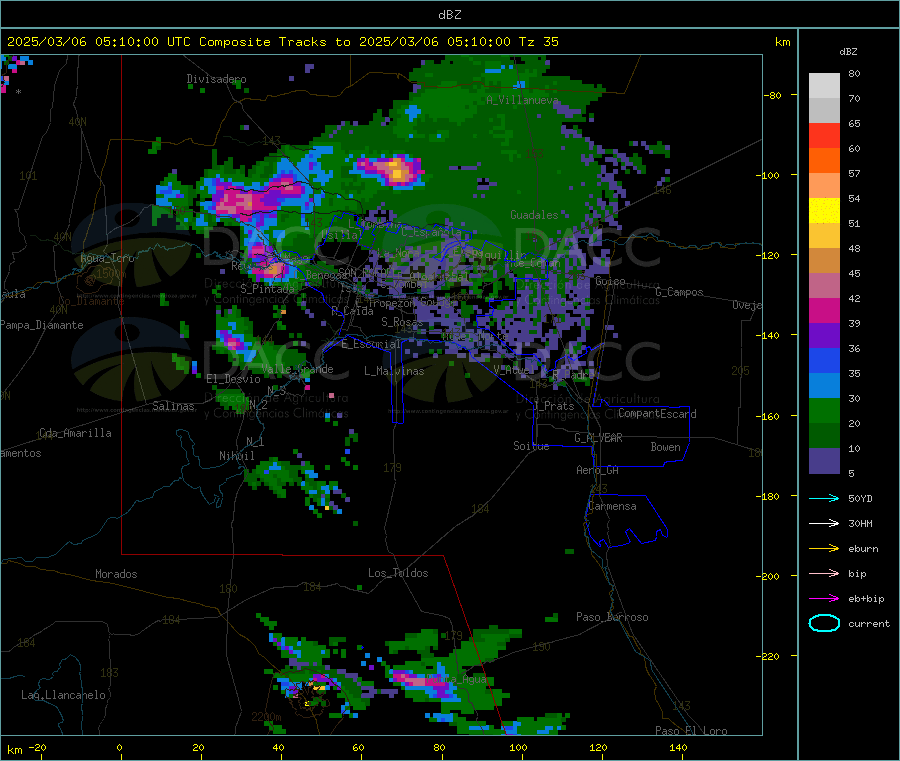Screen dimensions: 900x761
Task: Click the G_ALVEAR map label
Action: click(x=598, y=438)
